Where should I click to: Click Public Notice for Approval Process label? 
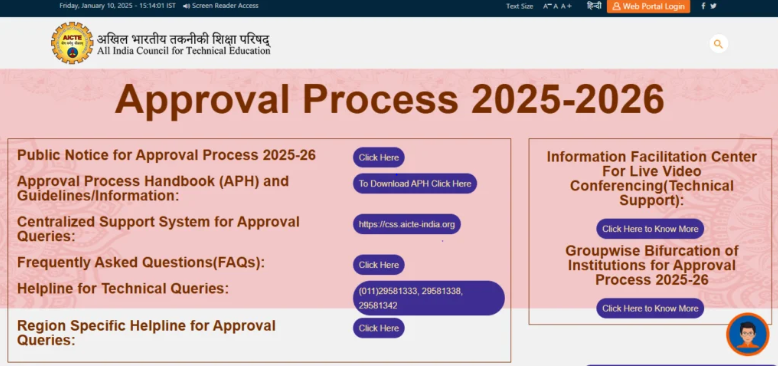coord(166,155)
